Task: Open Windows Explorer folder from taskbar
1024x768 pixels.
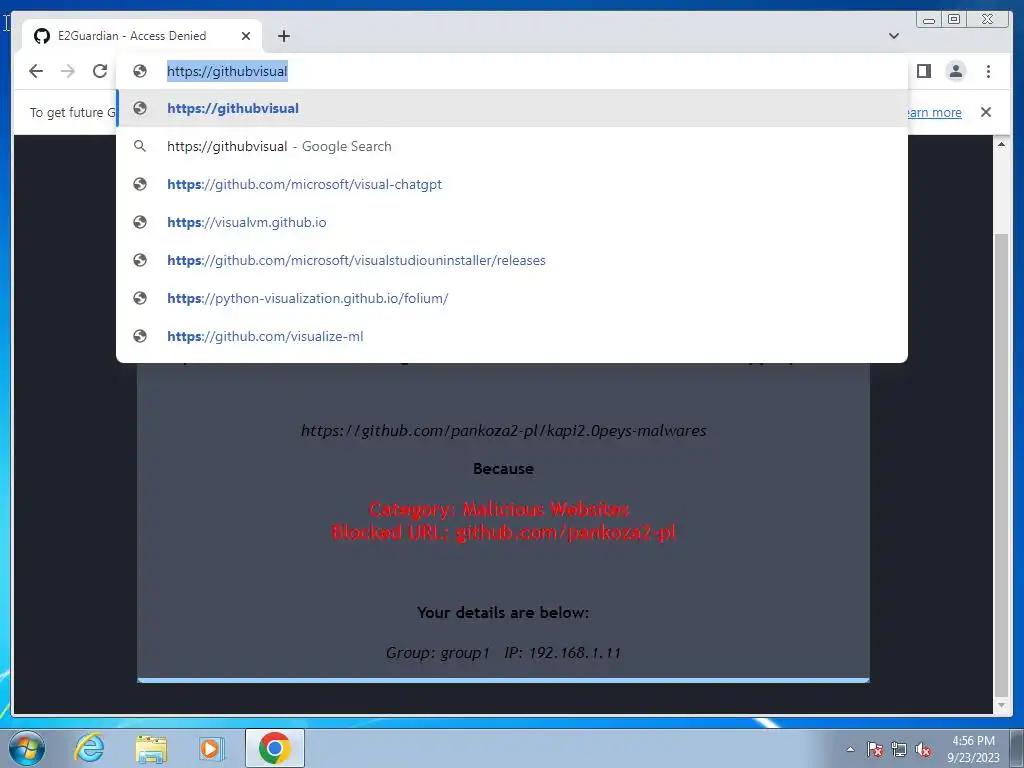Action: click(x=151, y=748)
